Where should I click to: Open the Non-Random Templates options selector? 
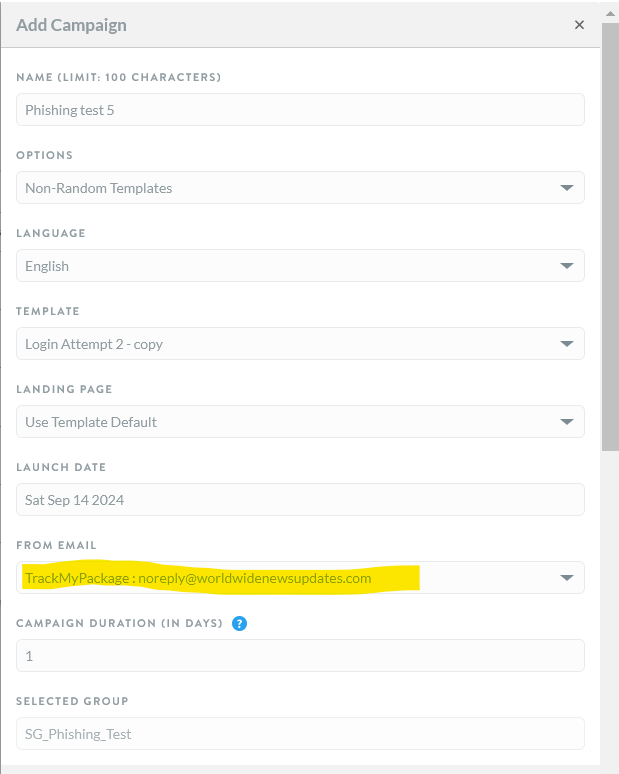[x=300, y=188]
